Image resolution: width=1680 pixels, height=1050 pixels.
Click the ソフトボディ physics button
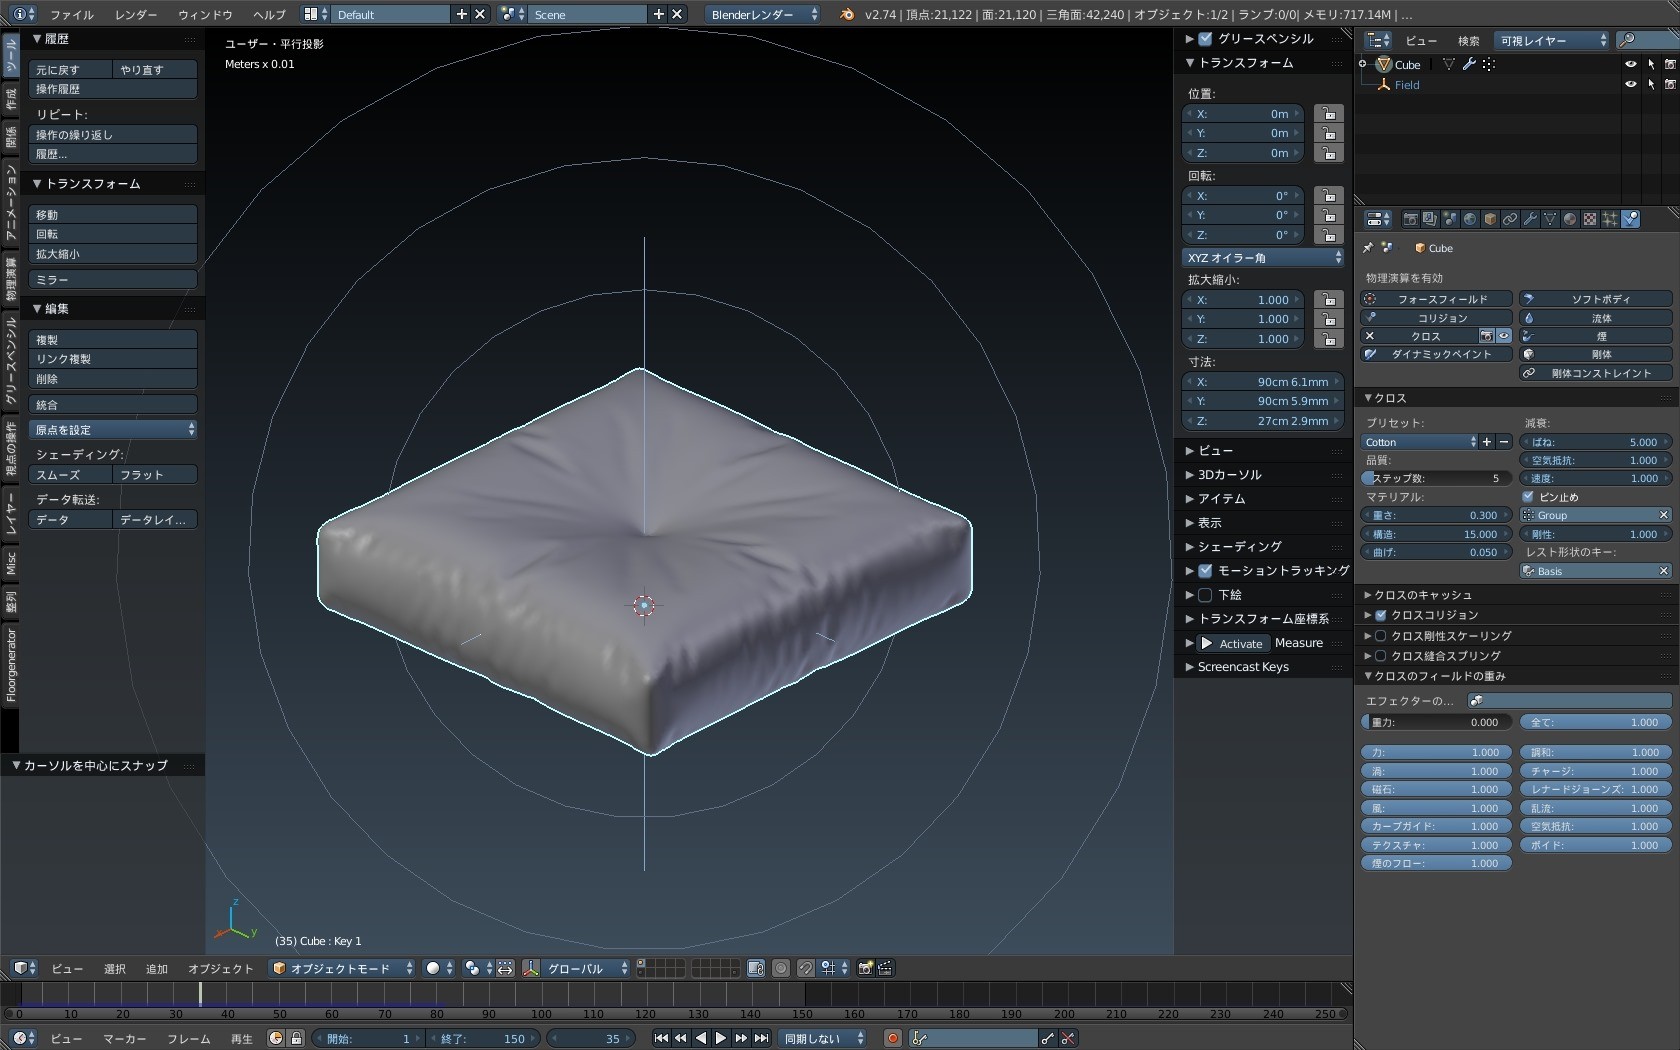[x=1596, y=299]
